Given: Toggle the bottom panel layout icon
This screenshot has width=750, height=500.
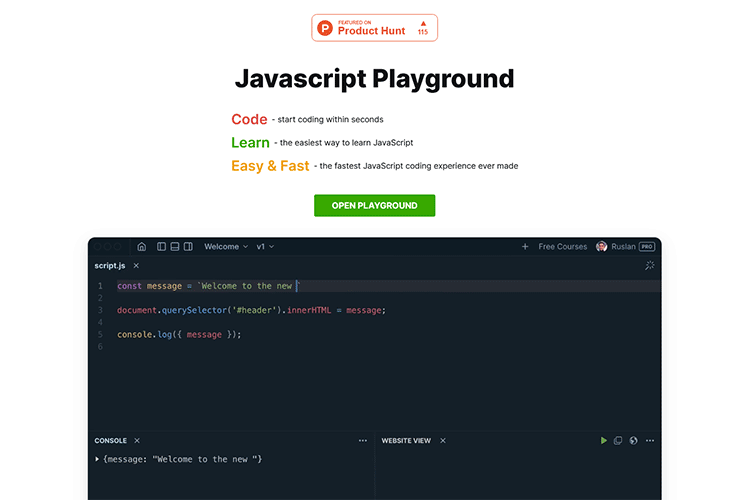Looking at the screenshot, I should [x=175, y=246].
